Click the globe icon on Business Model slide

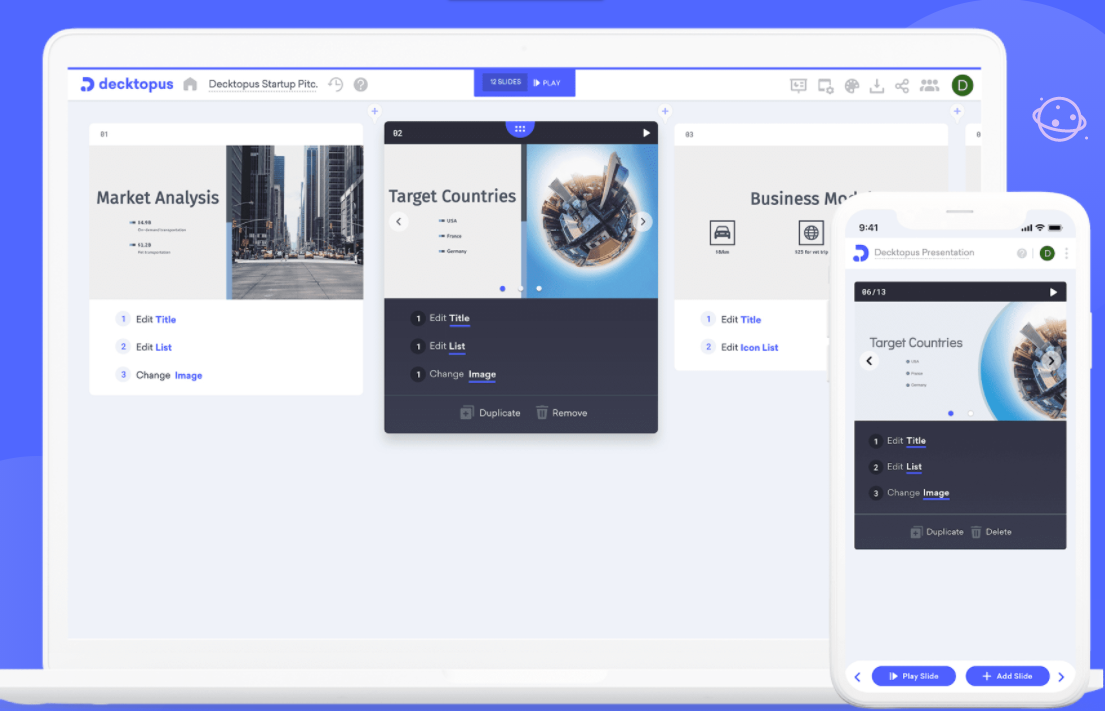coord(811,233)
